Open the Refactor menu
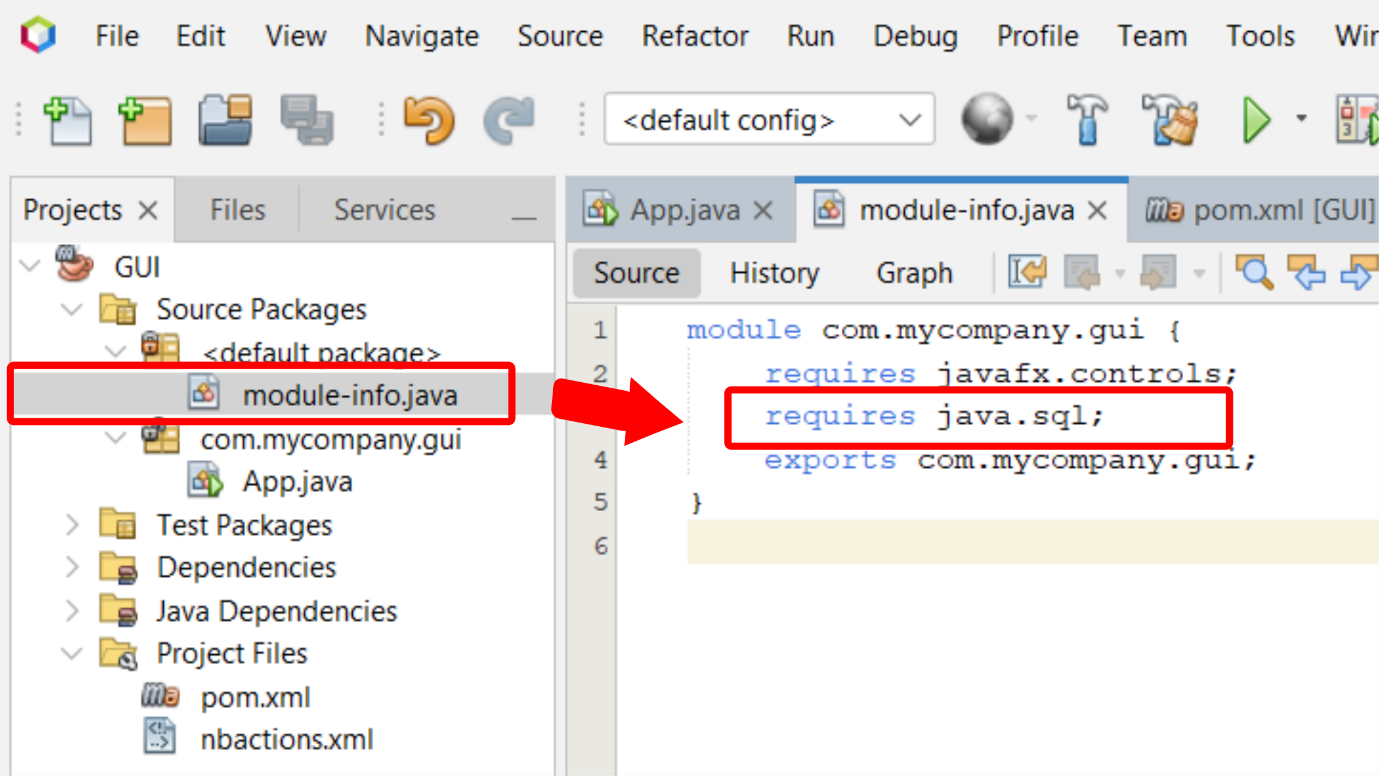The image size is (1384, 779). click(694, 36)
